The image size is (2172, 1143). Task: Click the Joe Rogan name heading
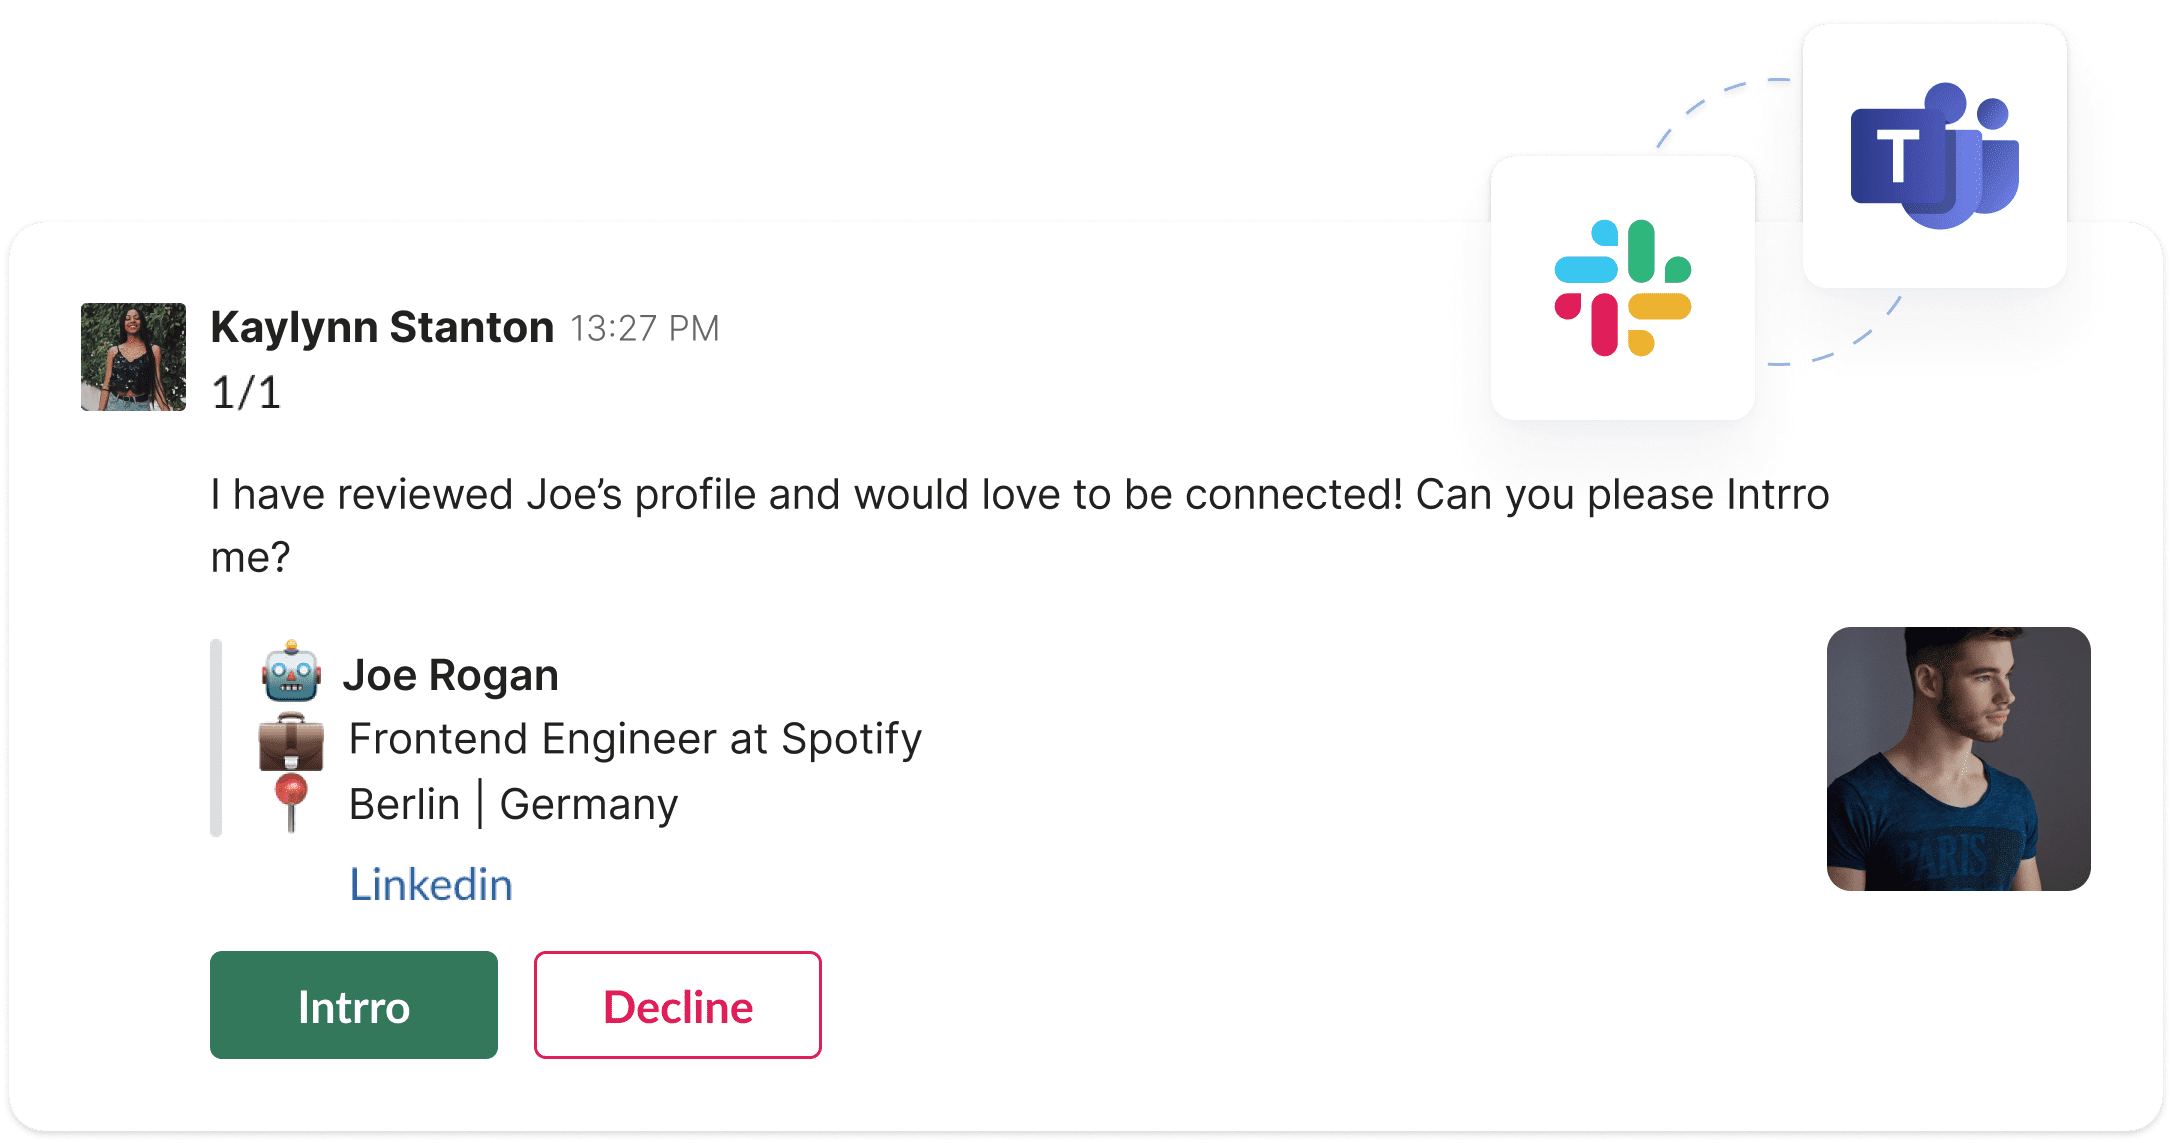(451, 675)
